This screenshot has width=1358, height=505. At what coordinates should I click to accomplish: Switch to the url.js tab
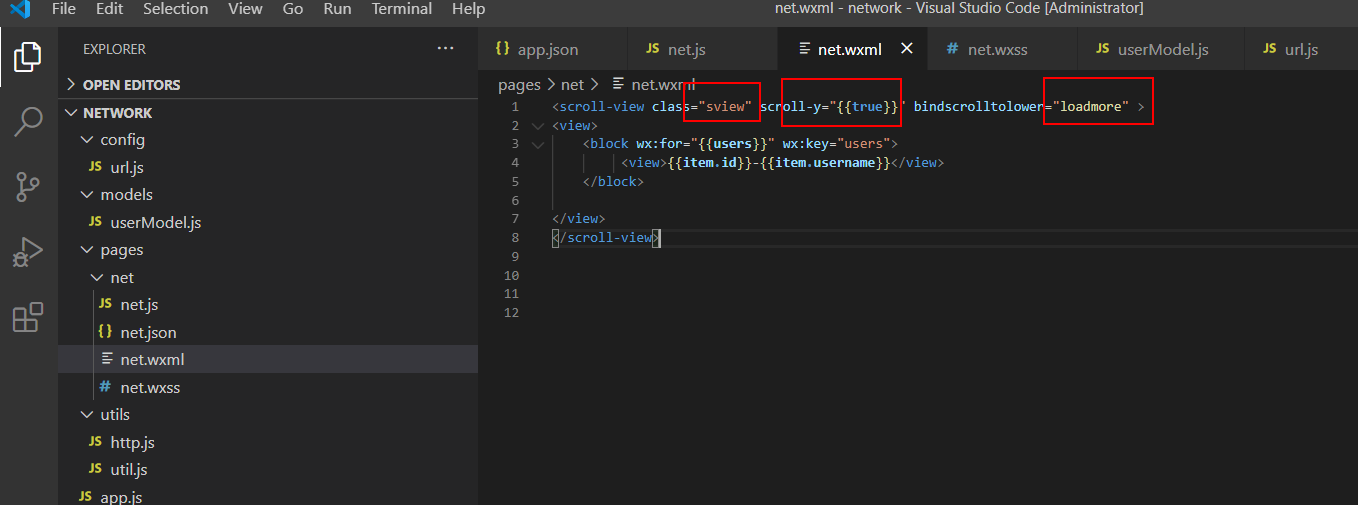coord(1300,49)
